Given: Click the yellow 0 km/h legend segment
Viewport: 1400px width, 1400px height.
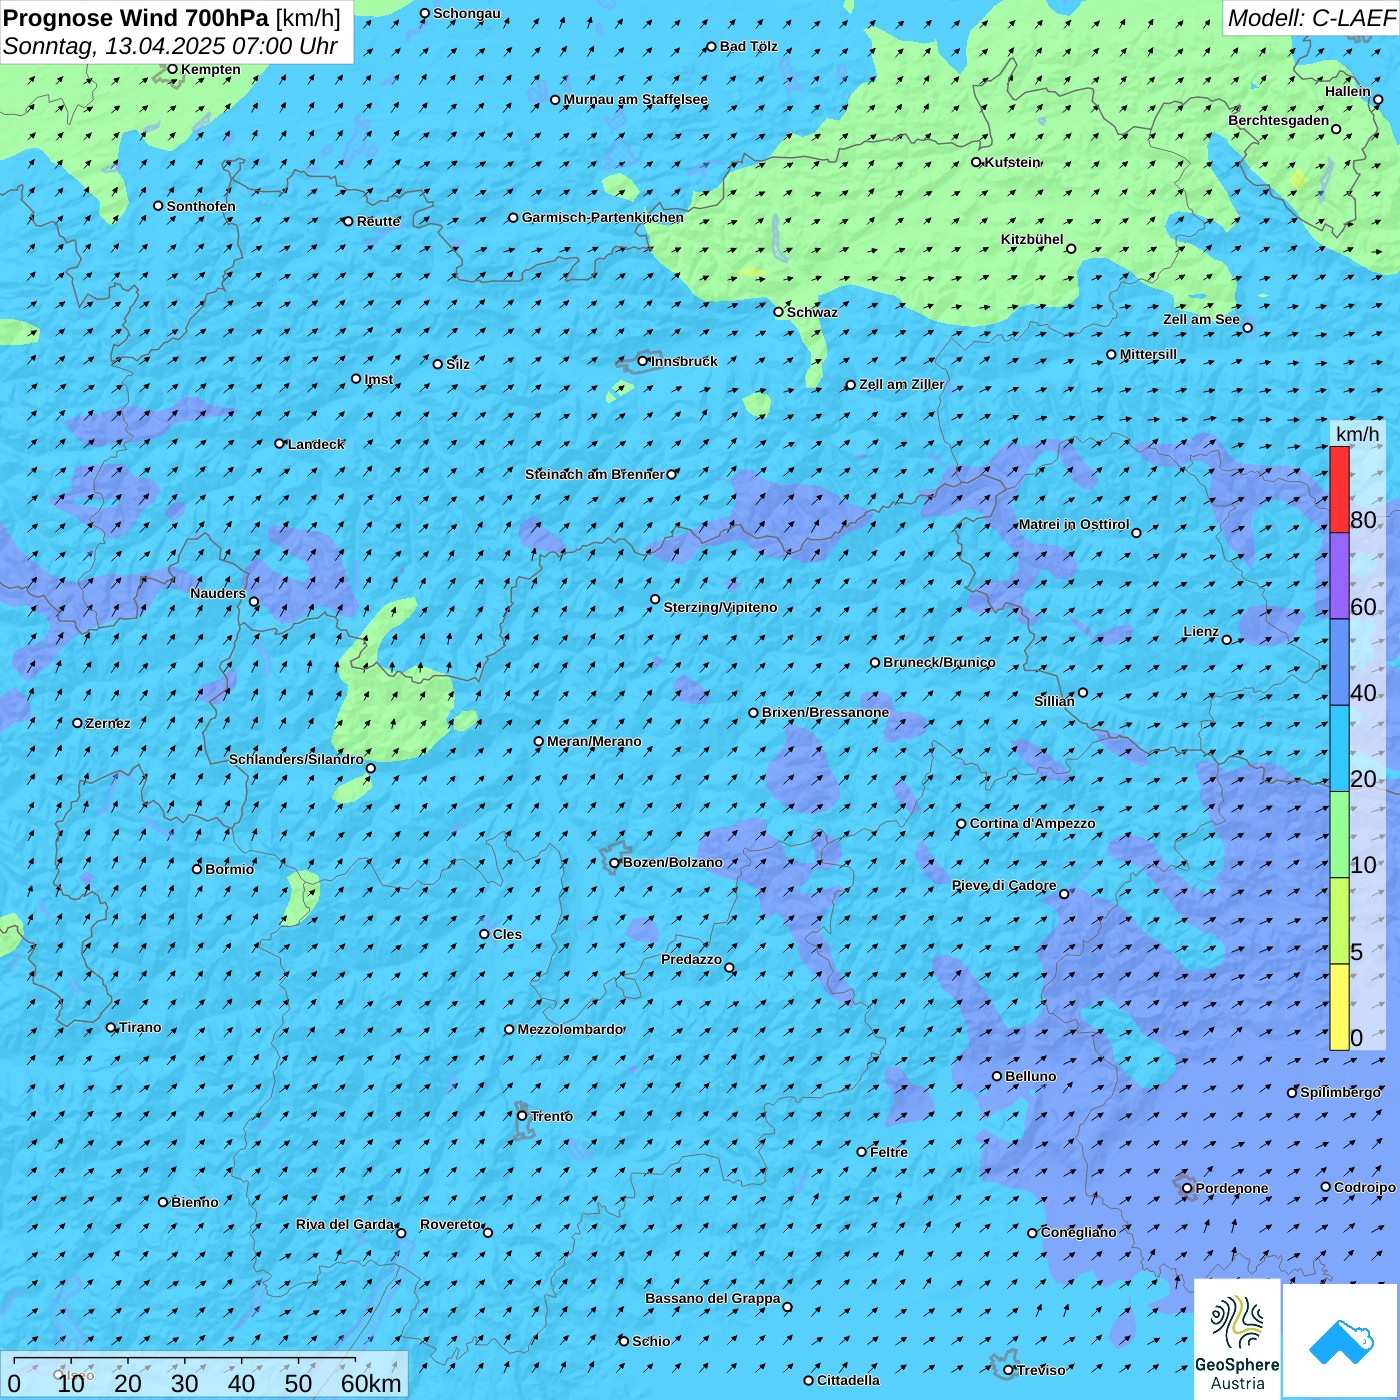Looking at the screenshot, I should pyautogui.click(x=1339, y=1007).
